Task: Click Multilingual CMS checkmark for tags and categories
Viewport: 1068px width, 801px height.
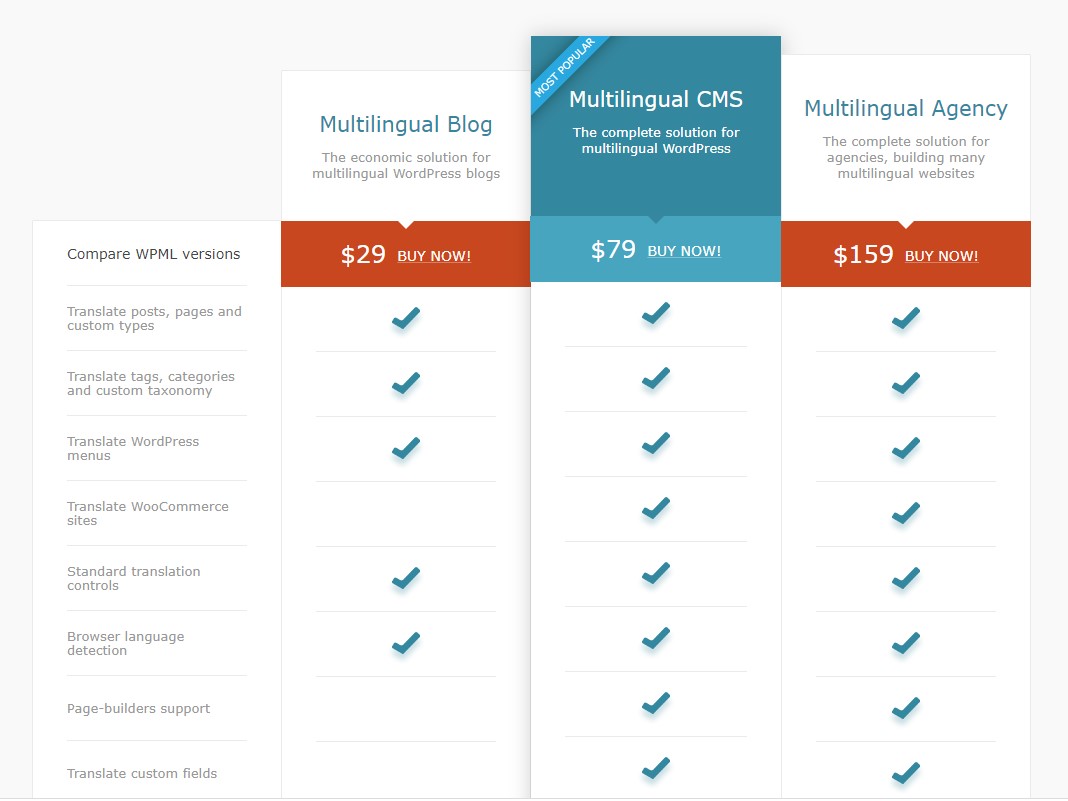Action: coord(656,377)
